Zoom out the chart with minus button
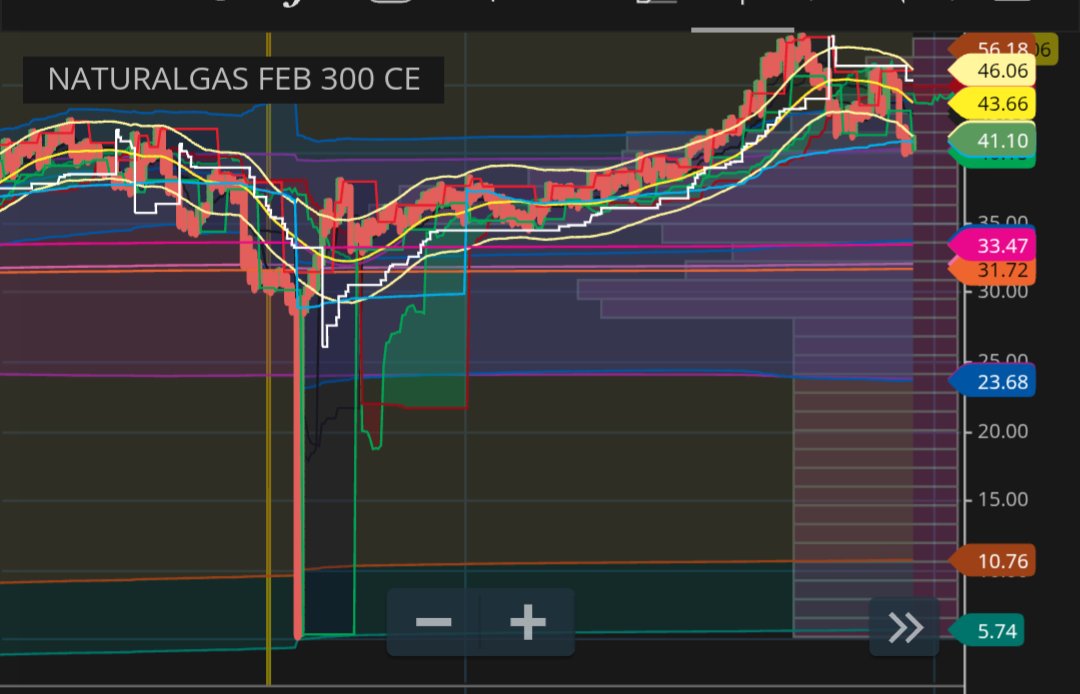 coord(434,622)
